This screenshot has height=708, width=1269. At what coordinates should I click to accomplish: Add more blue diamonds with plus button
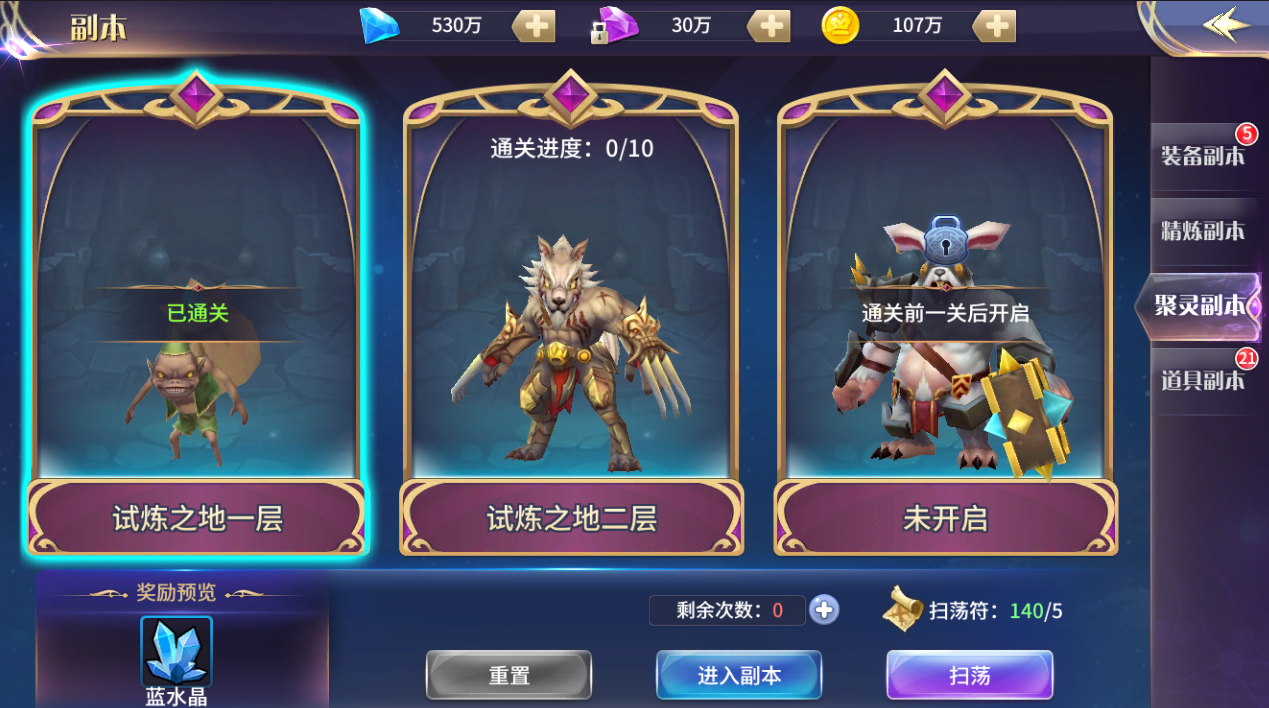534,26
